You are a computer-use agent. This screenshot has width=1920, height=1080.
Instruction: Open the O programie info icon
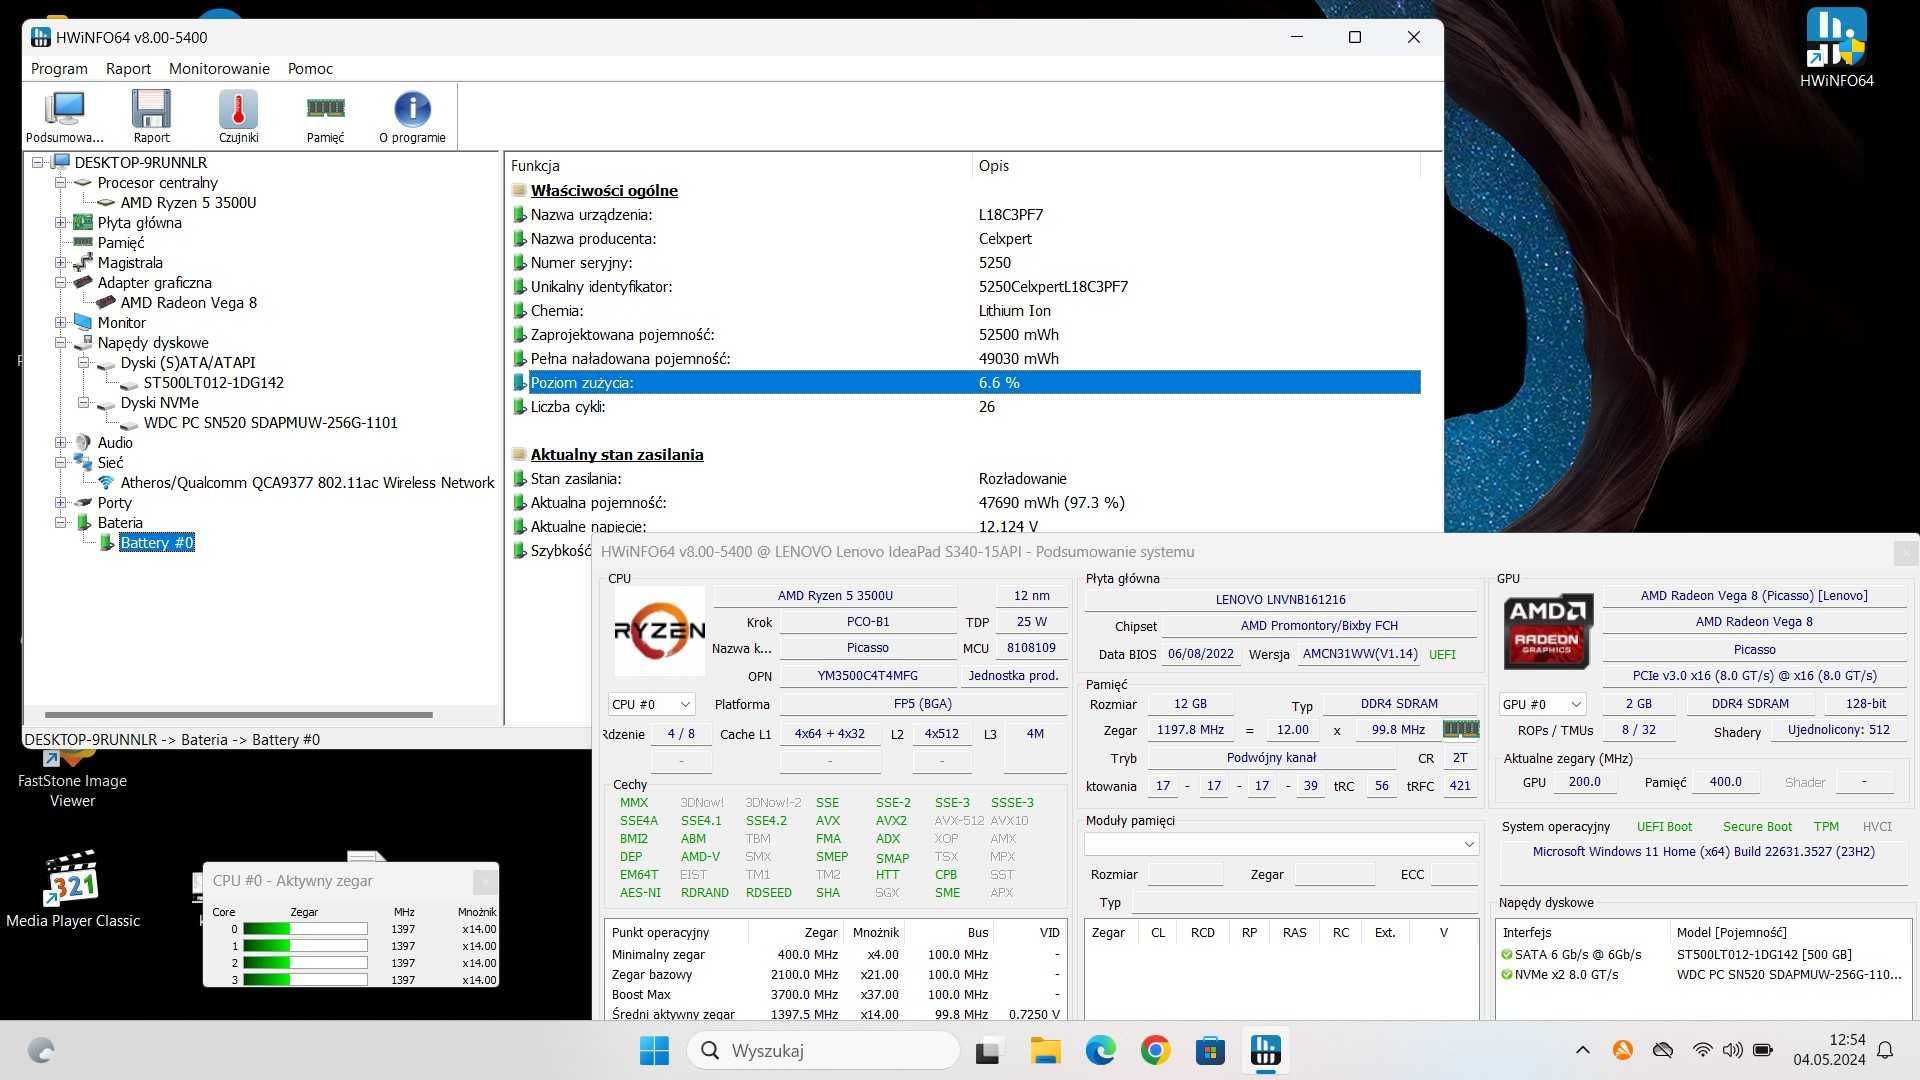coord(412,116)
